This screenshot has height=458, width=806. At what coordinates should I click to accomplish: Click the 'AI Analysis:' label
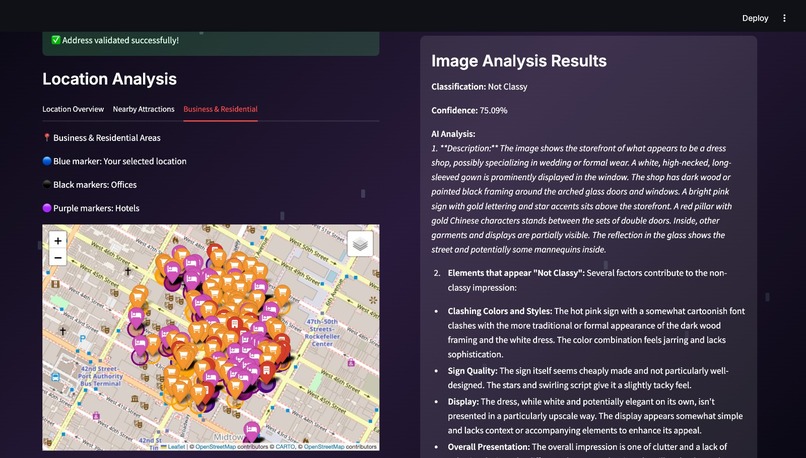(x=453, y=134)
